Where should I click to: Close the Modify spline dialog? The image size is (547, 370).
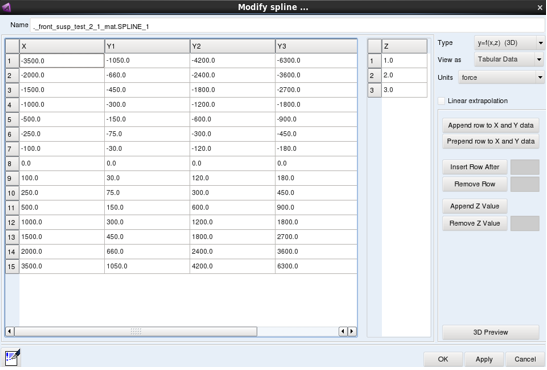pyautogui.click(x=540, y=7)
